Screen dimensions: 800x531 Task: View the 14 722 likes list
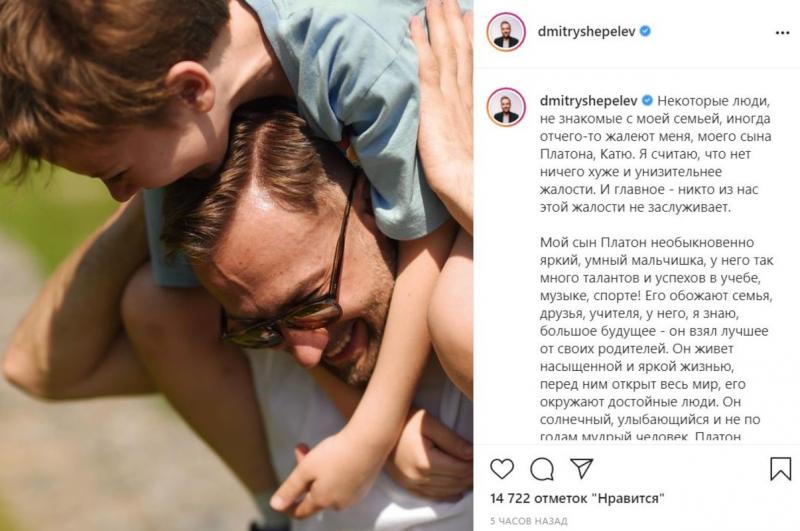[x=578, y=498]
